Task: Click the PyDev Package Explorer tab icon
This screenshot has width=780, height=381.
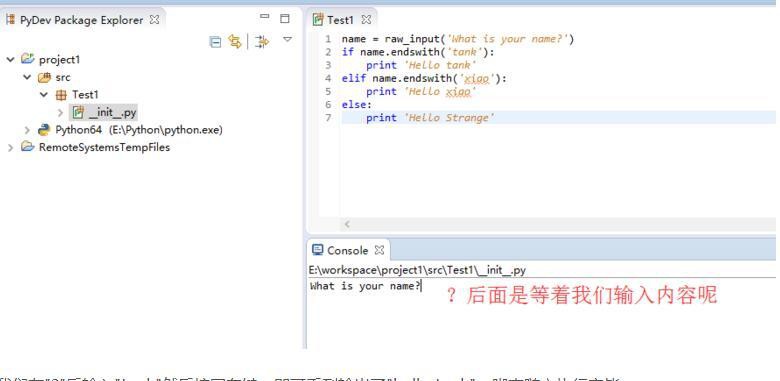Action: [10, 20]
